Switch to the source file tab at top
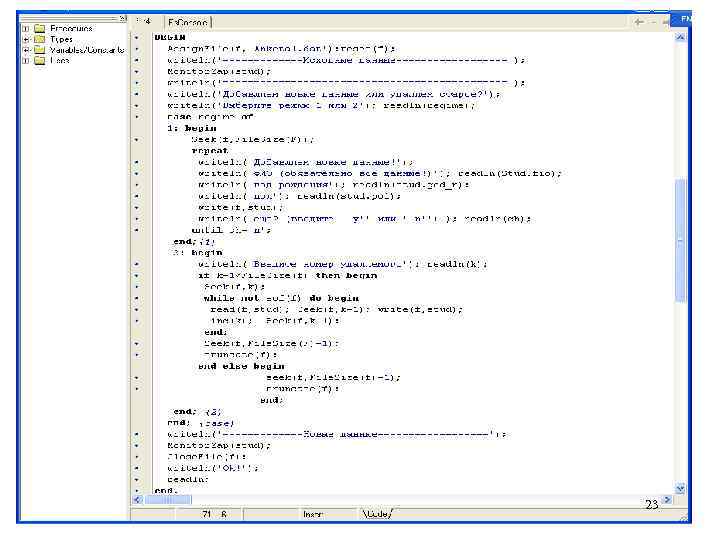Viewport: 720px width, 540px height. tap(187, 22)
